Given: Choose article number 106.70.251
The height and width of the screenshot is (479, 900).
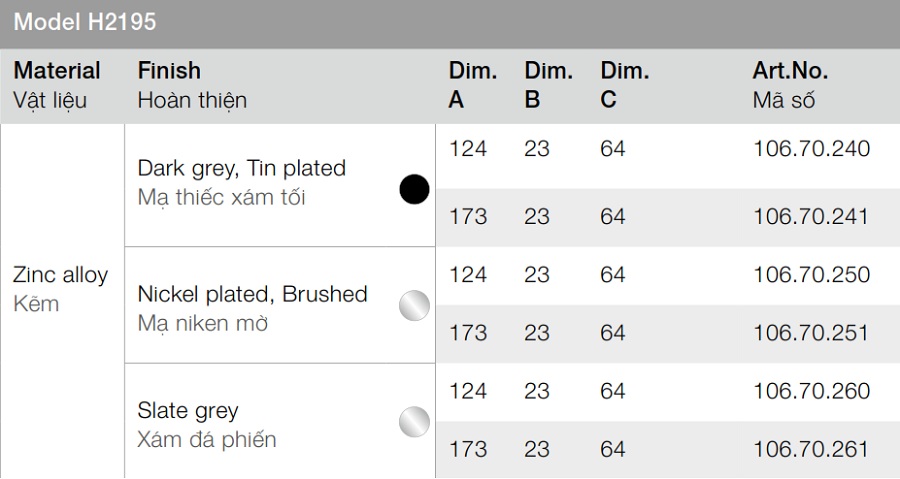Looking at the screenshot, I should pos(811,333).
